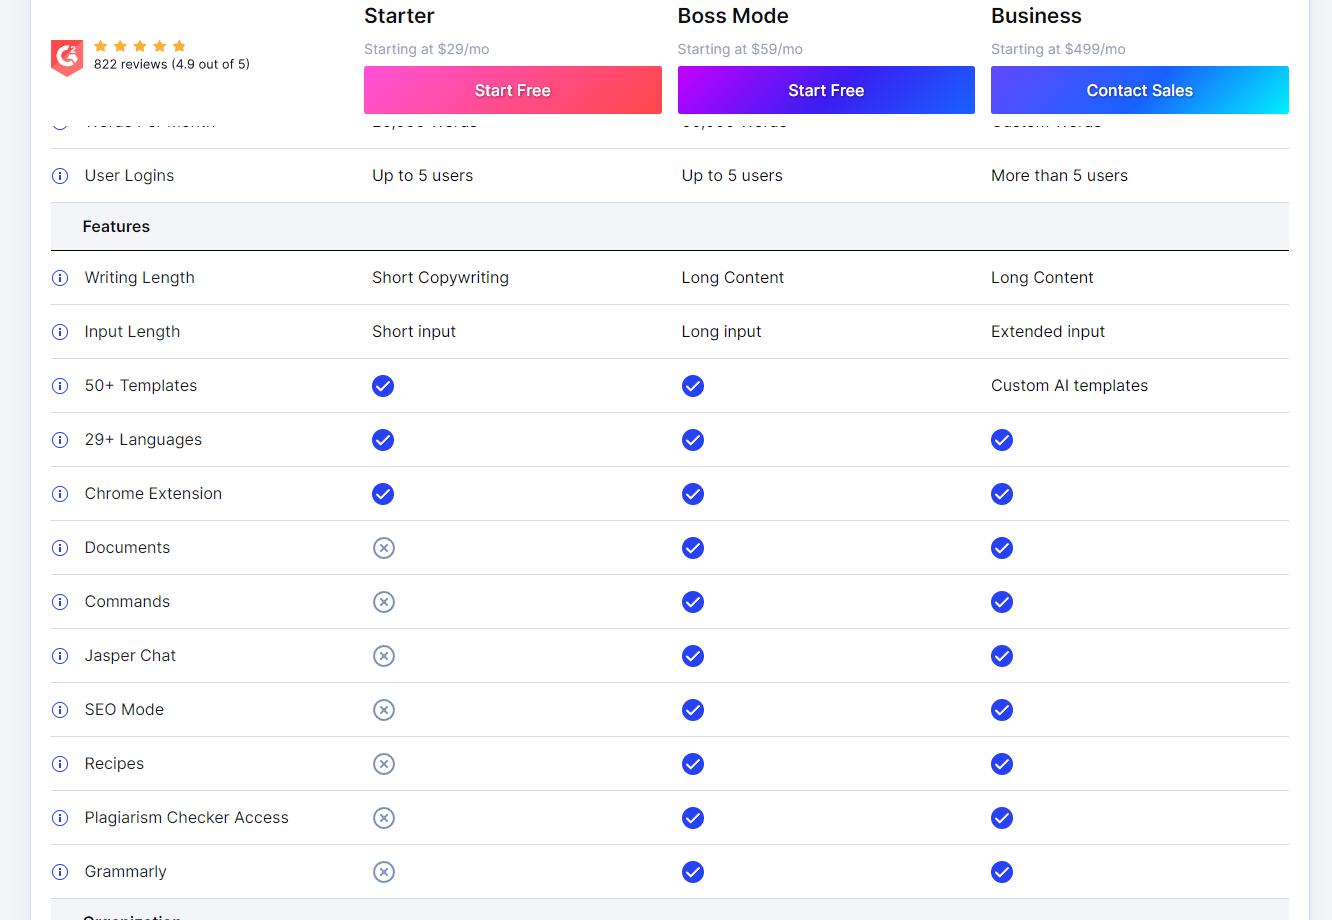This screenshot has height=920, width=1332.
Task: Click Boss Mode checkmark for Grammarly
Action: coord(693,872)
